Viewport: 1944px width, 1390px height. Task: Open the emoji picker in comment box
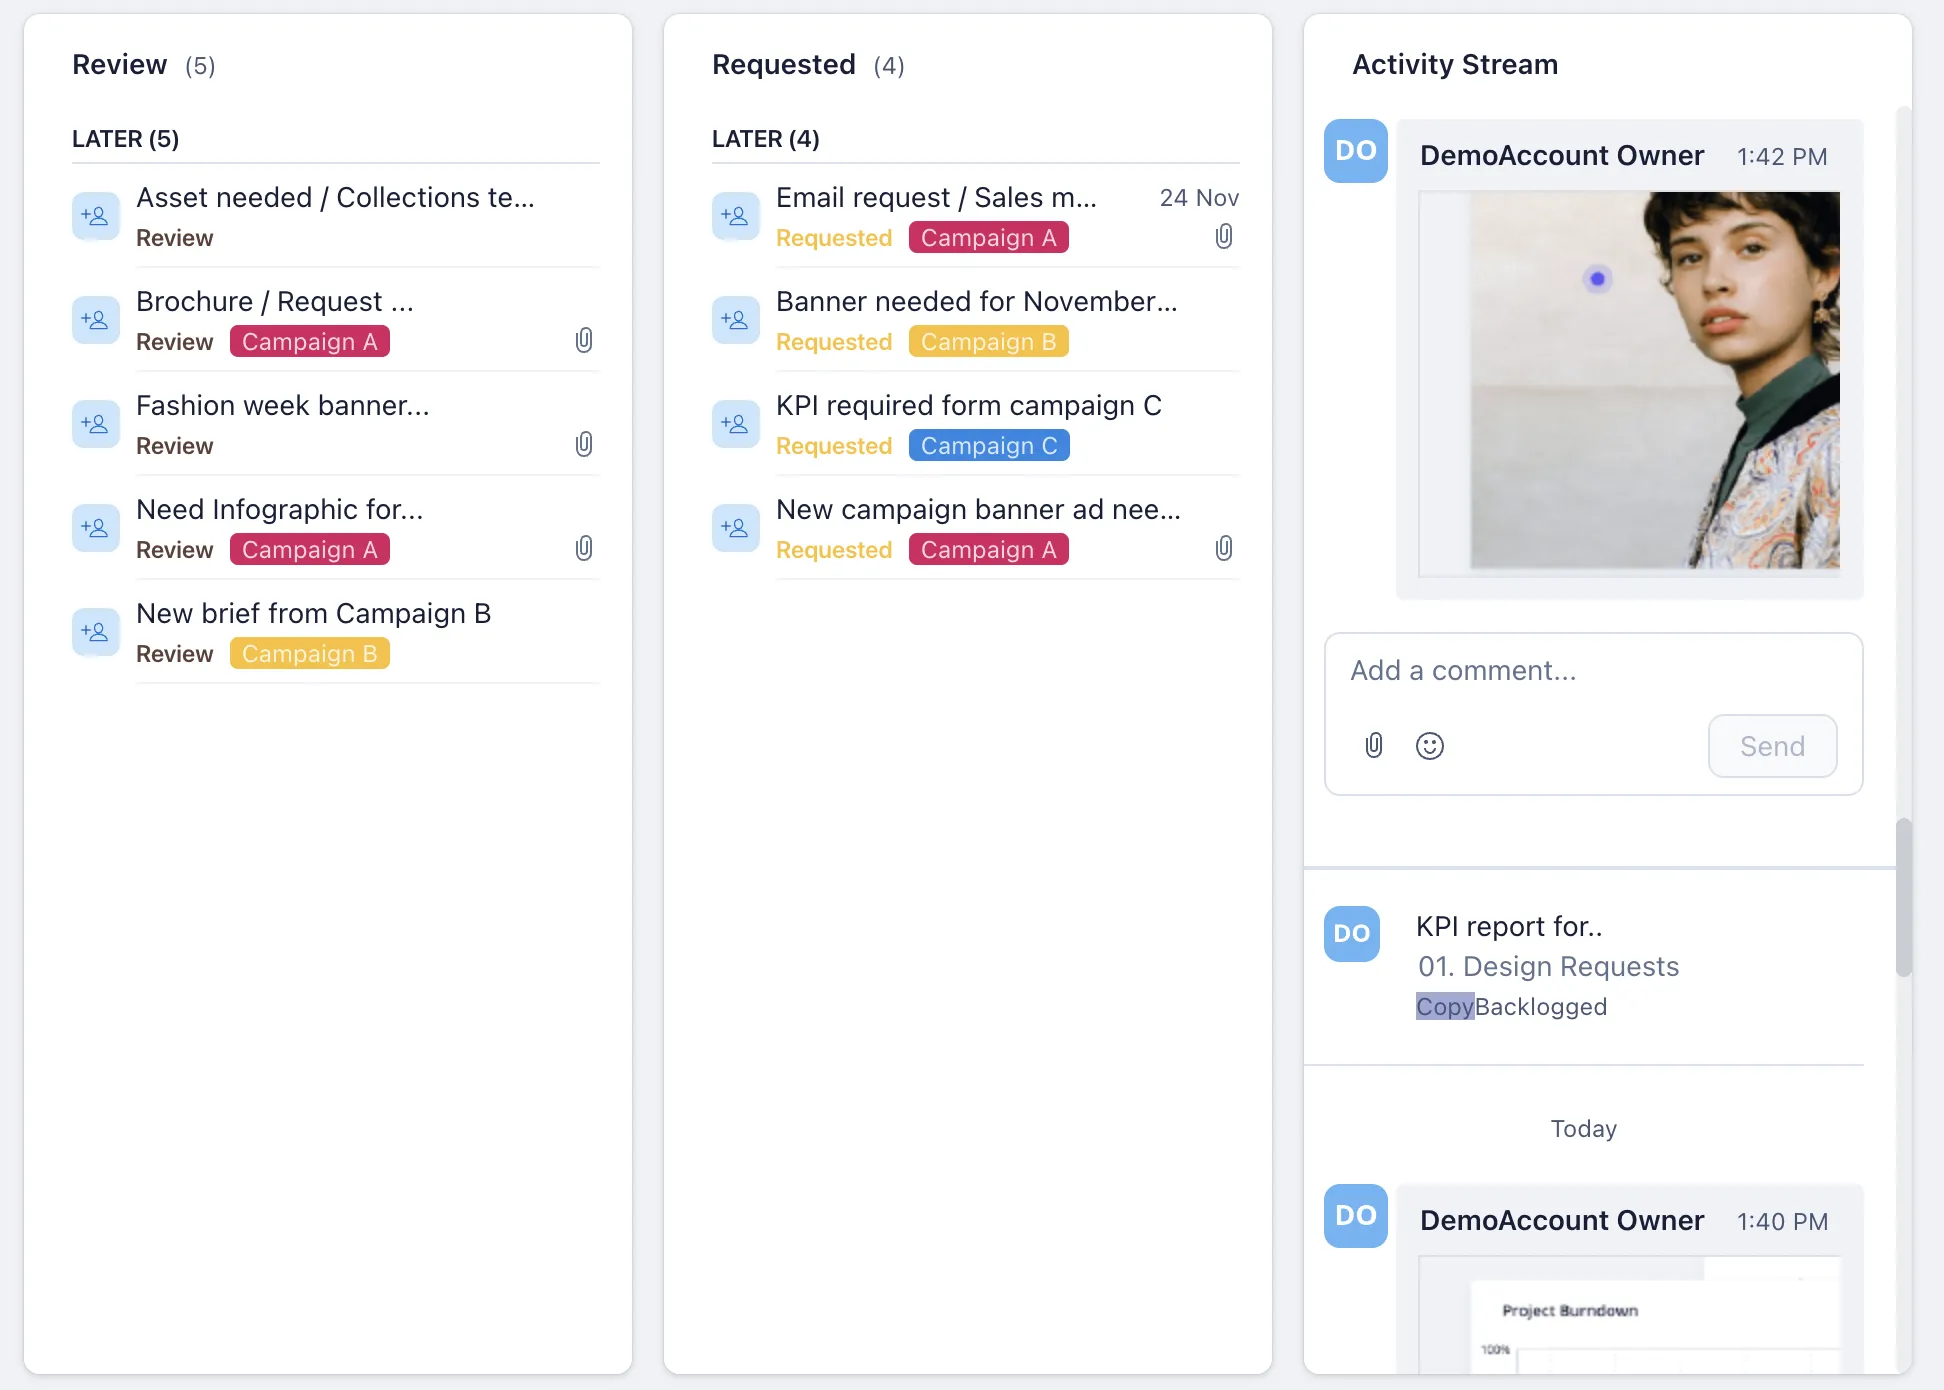click(1430, 746)
